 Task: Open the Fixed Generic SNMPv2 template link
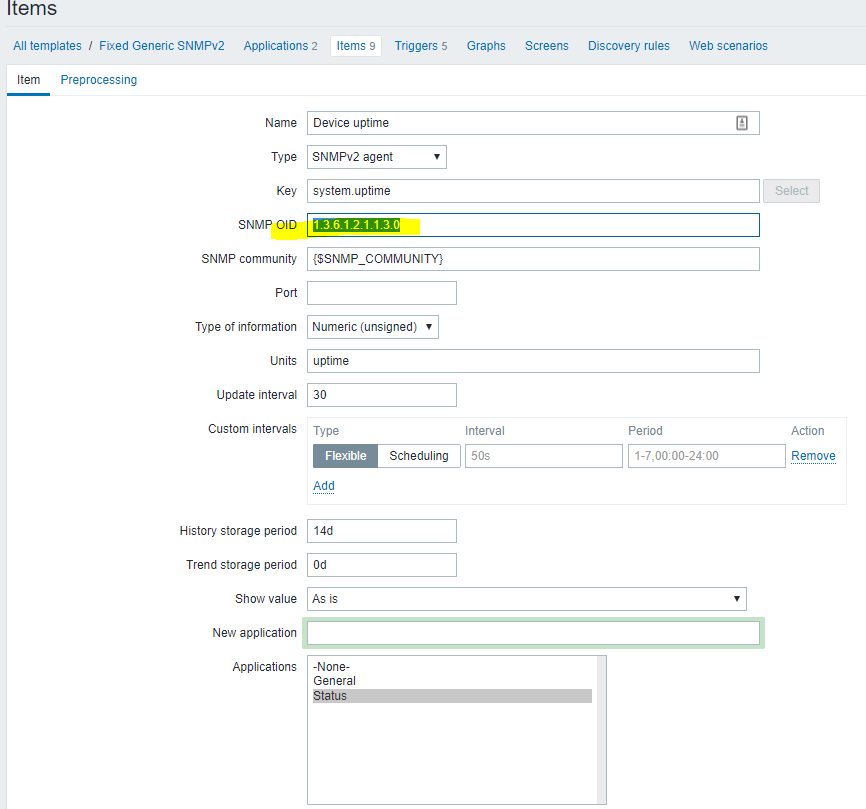tap(161, 45)
